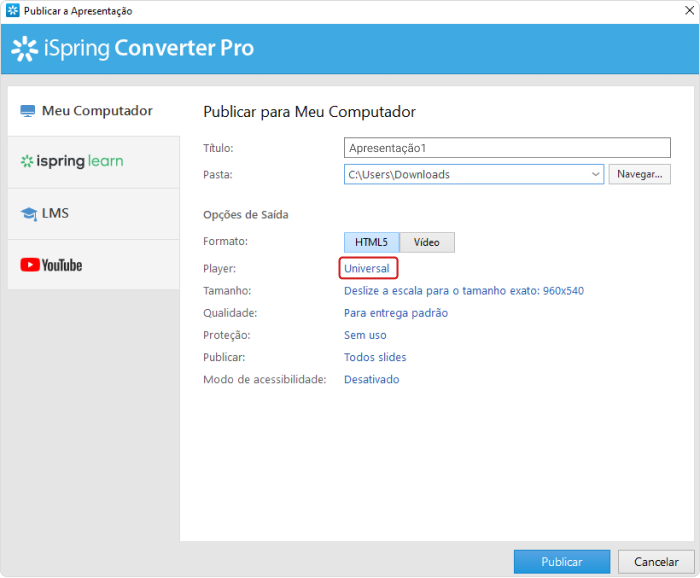
Task: Click the Pasta: label
Action: click(218, 175)
